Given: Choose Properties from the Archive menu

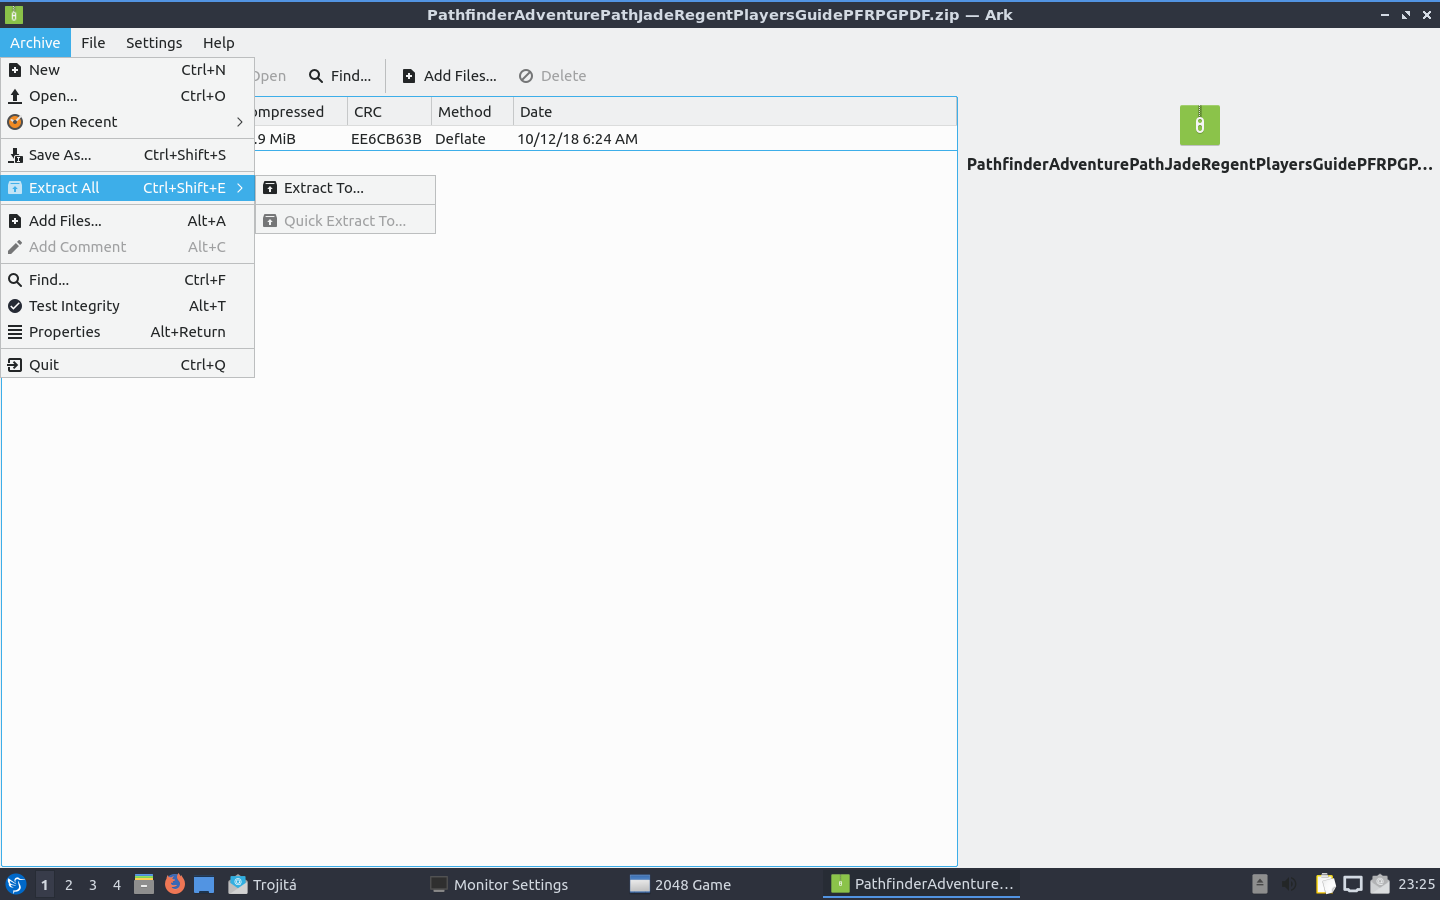Looking at the screenshot, I should [65, 332].
